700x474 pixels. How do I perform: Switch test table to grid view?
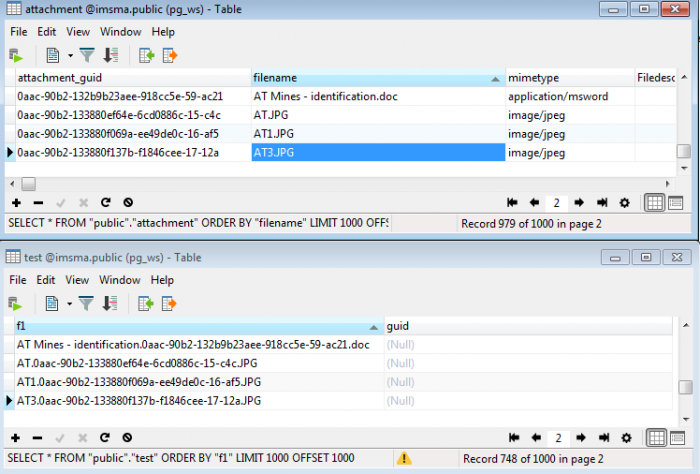(655, 438)
